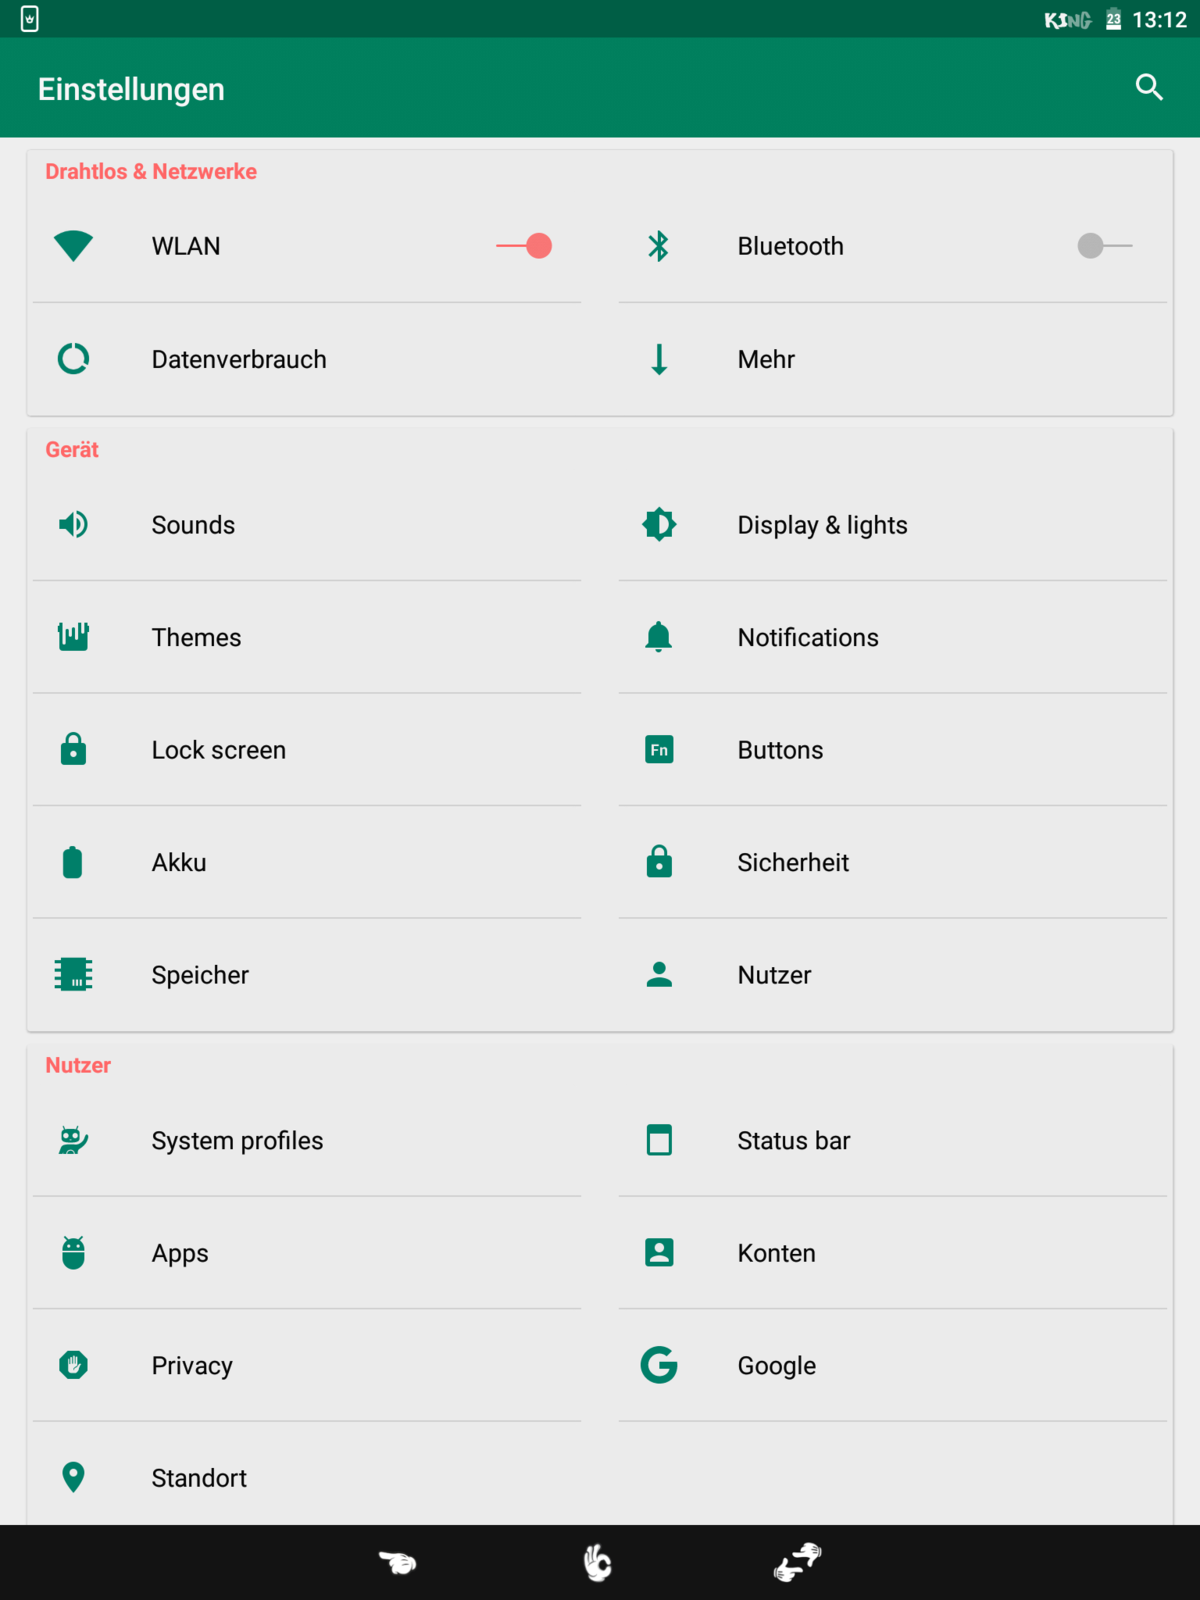Image resolution: width=1200 pixels, height=1600 pixels.
Task: Expand the Mehr network options
Action: 766,359
